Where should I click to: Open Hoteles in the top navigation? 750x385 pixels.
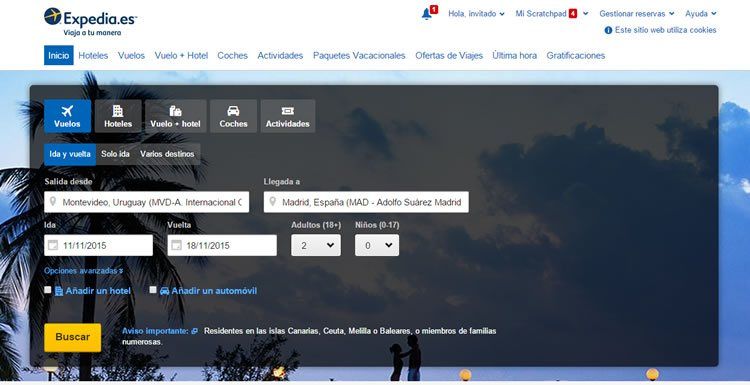[x=93, y=55]
